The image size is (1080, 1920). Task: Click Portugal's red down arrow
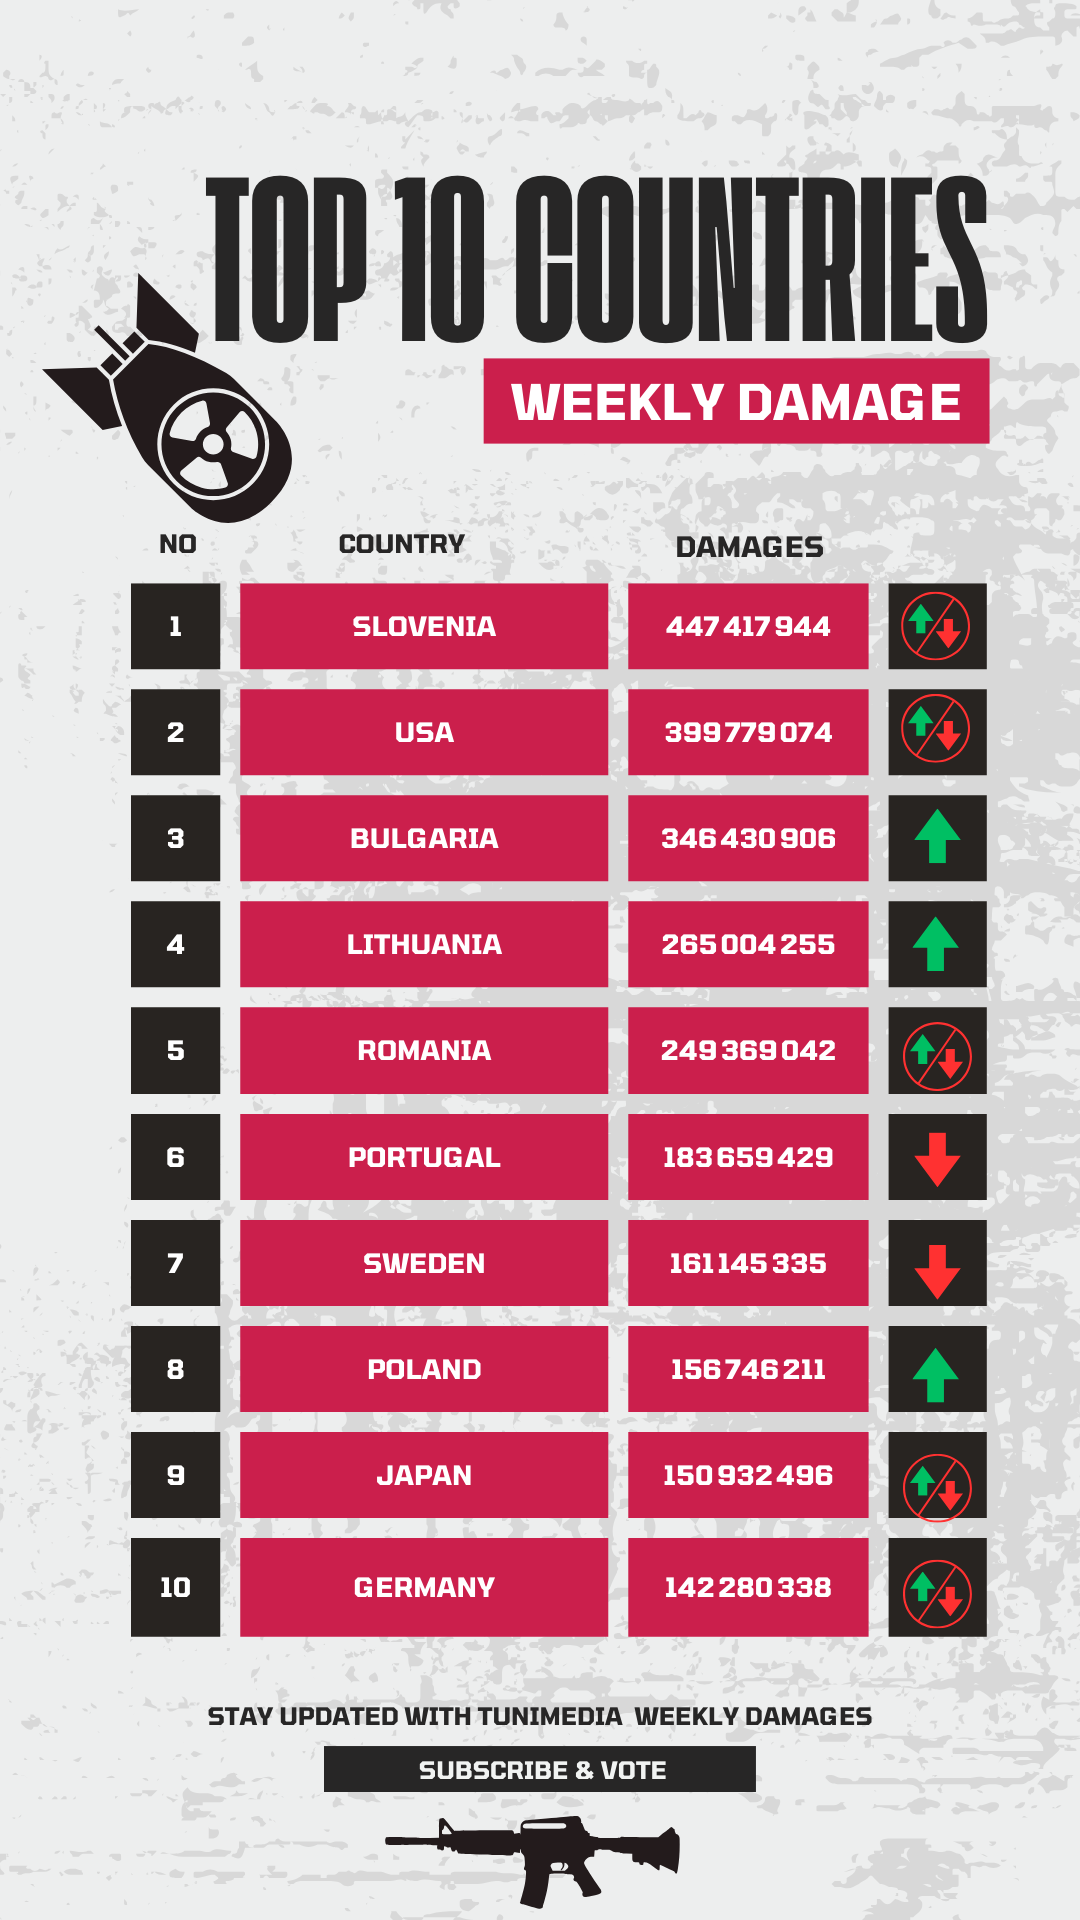(x=937, y=1157)
